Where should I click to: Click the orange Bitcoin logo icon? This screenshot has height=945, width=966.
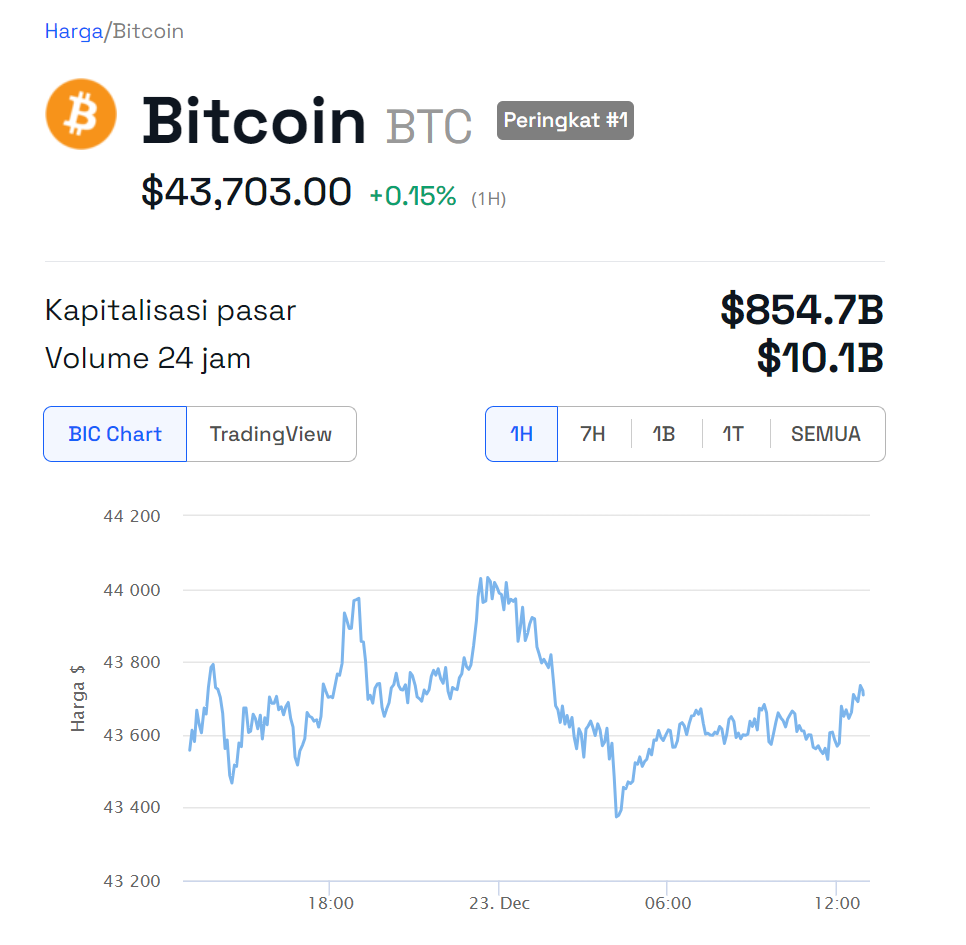click(81, 114)
